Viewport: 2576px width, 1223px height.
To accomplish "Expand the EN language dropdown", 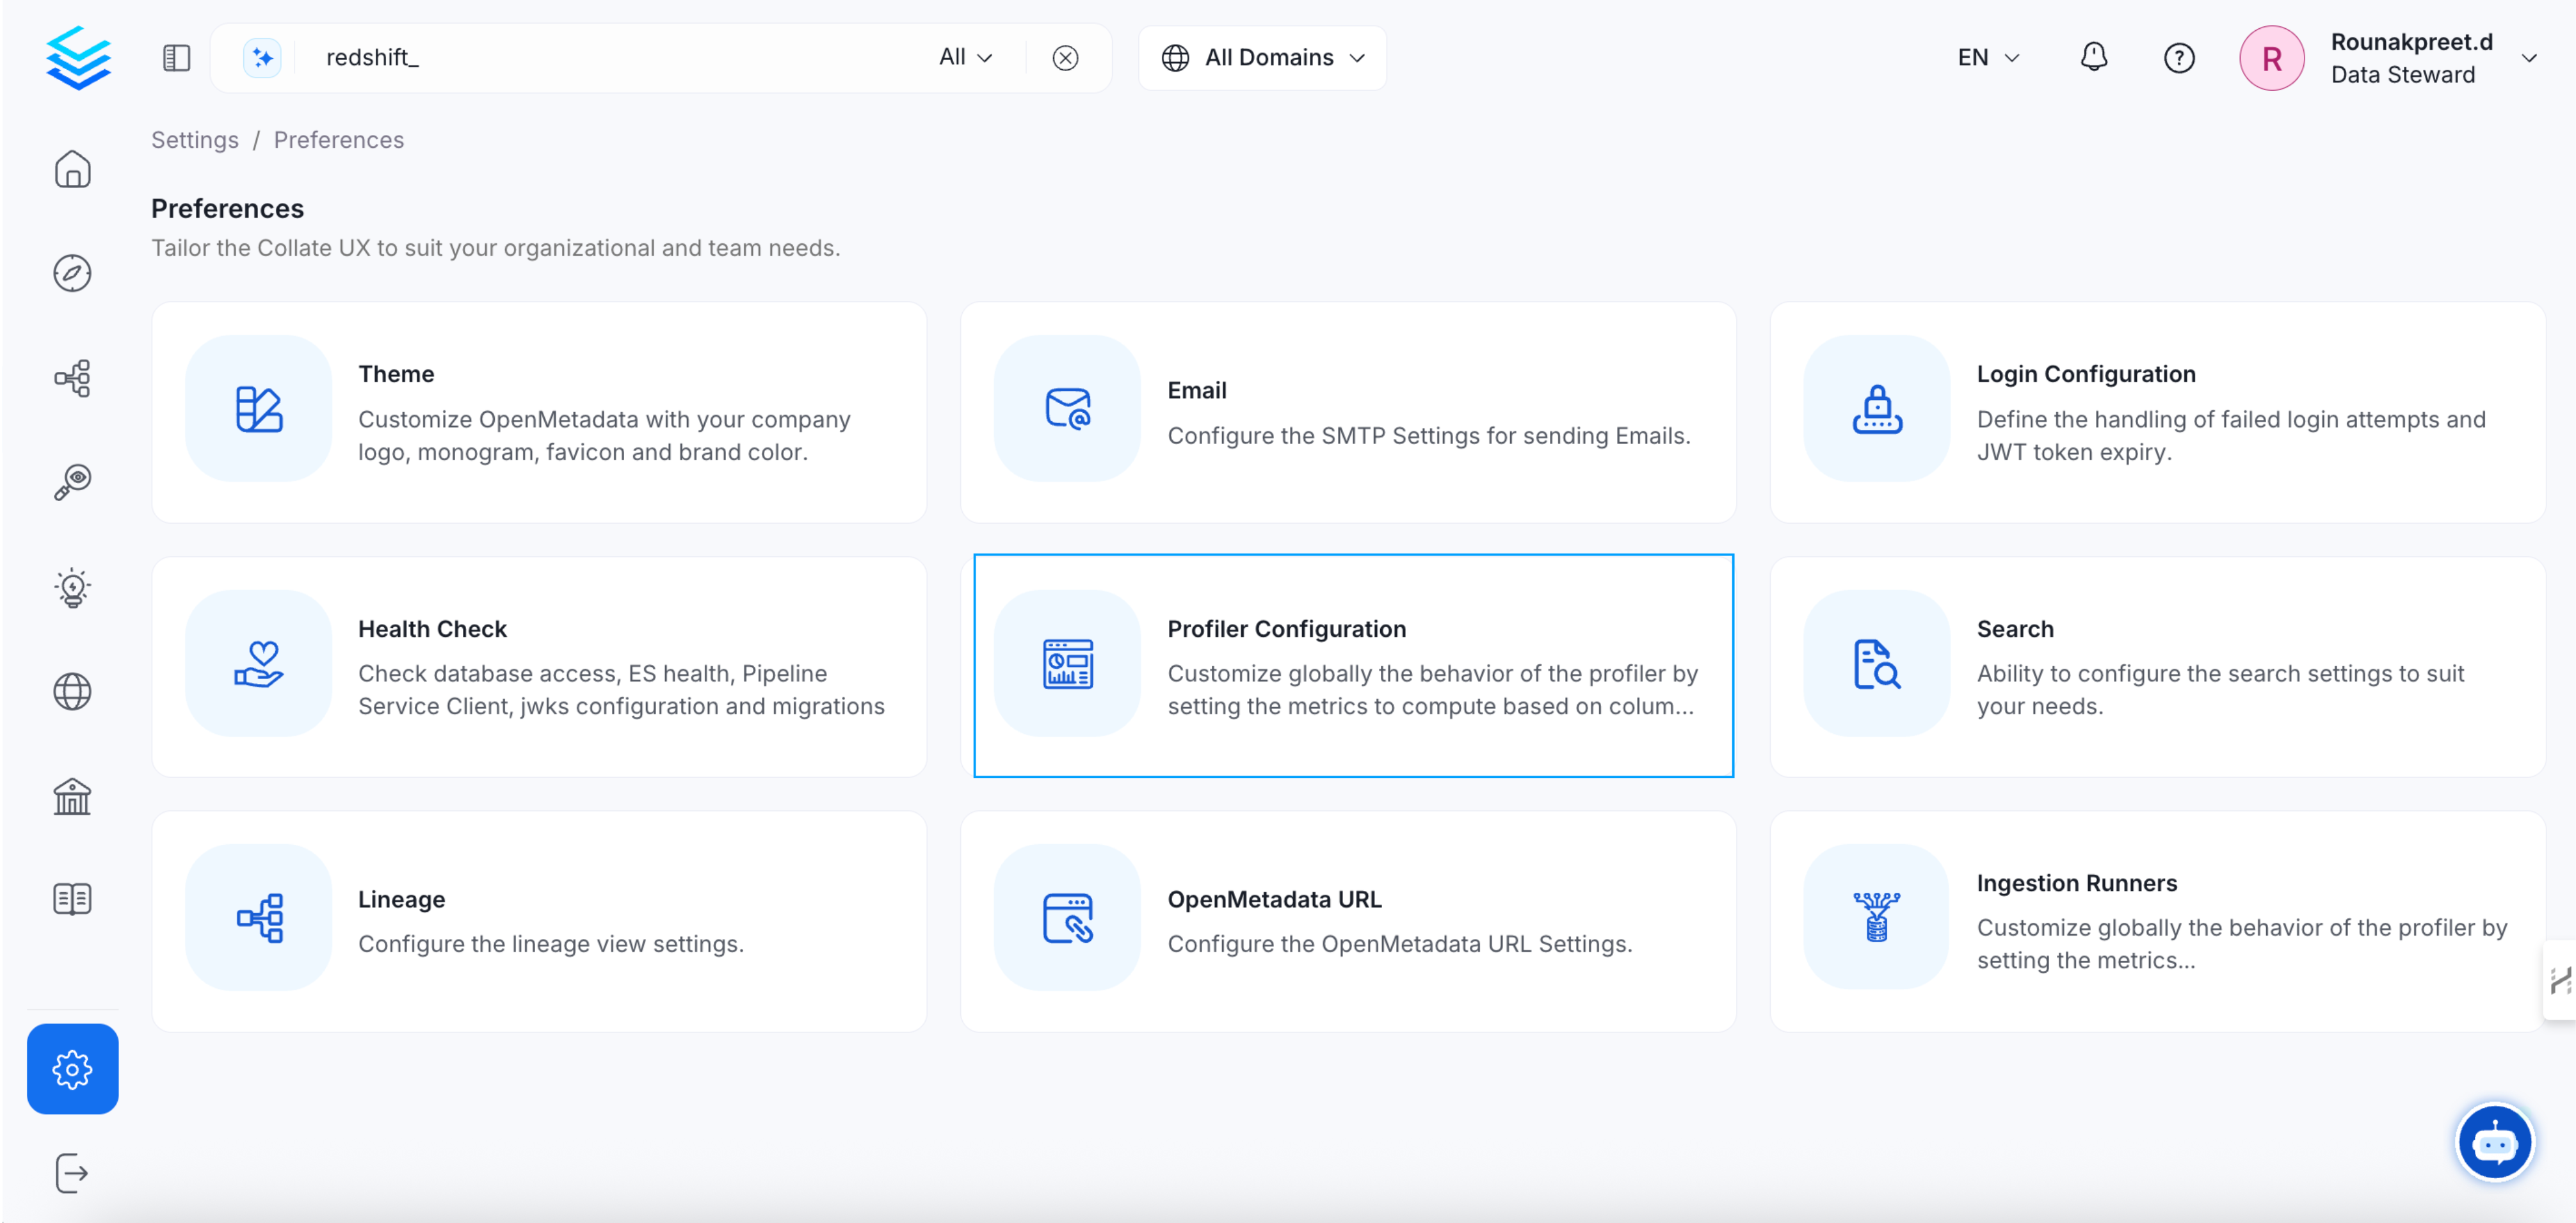I will [1987, 58].
